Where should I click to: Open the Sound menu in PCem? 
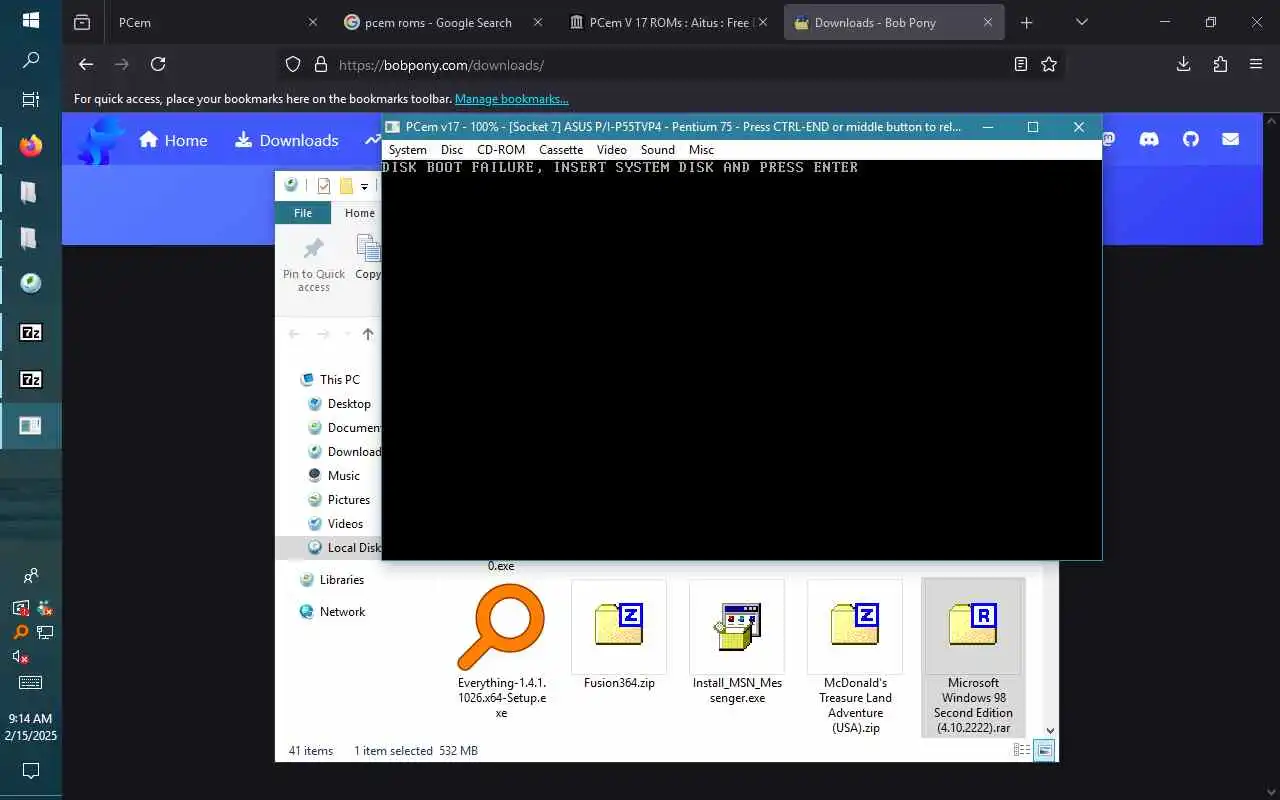(x=658, y=150)
